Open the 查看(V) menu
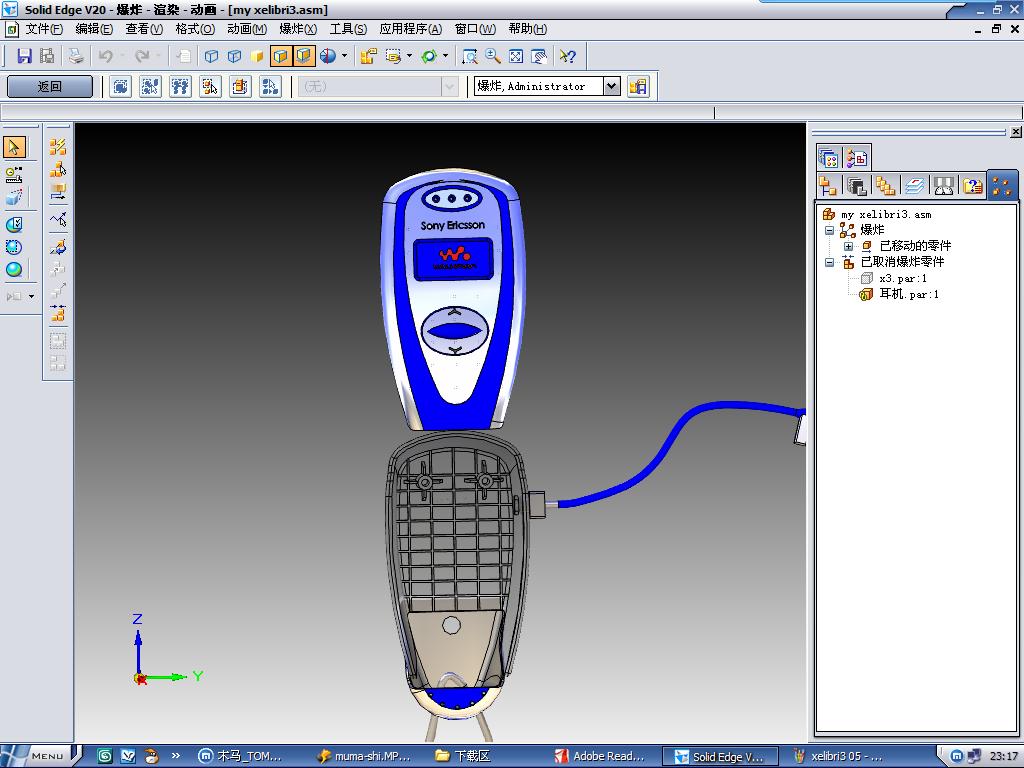1024x768 pixels. click(144, 29)
